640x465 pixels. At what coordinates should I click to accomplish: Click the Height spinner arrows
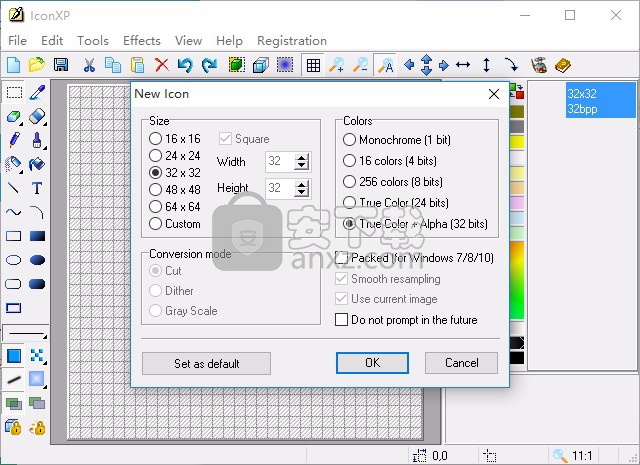click(302, 189)
